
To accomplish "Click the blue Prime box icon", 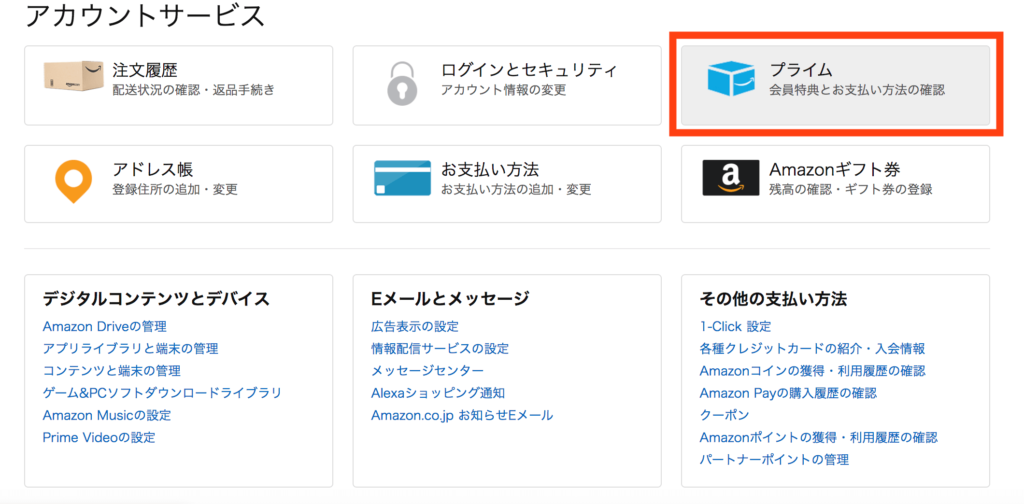I will pyautogui.click(x=731, y=78).
